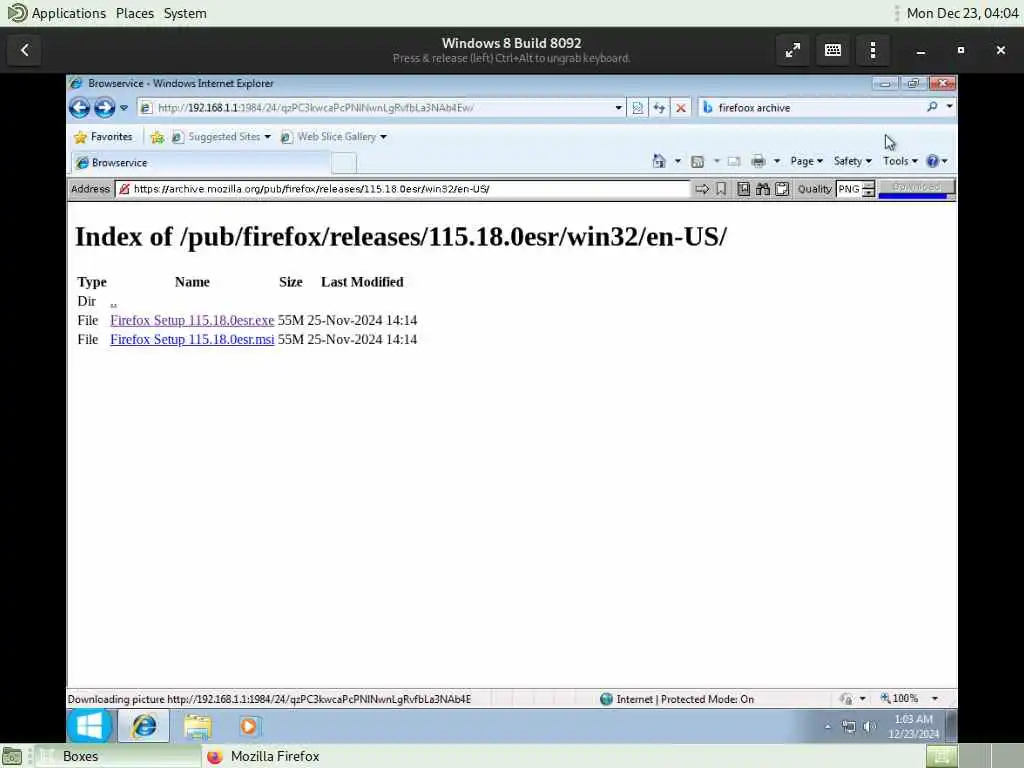Open Web Slice Gallery dropdown
This screenshot has width=1024, height=768.
click(x=333, y=136)
